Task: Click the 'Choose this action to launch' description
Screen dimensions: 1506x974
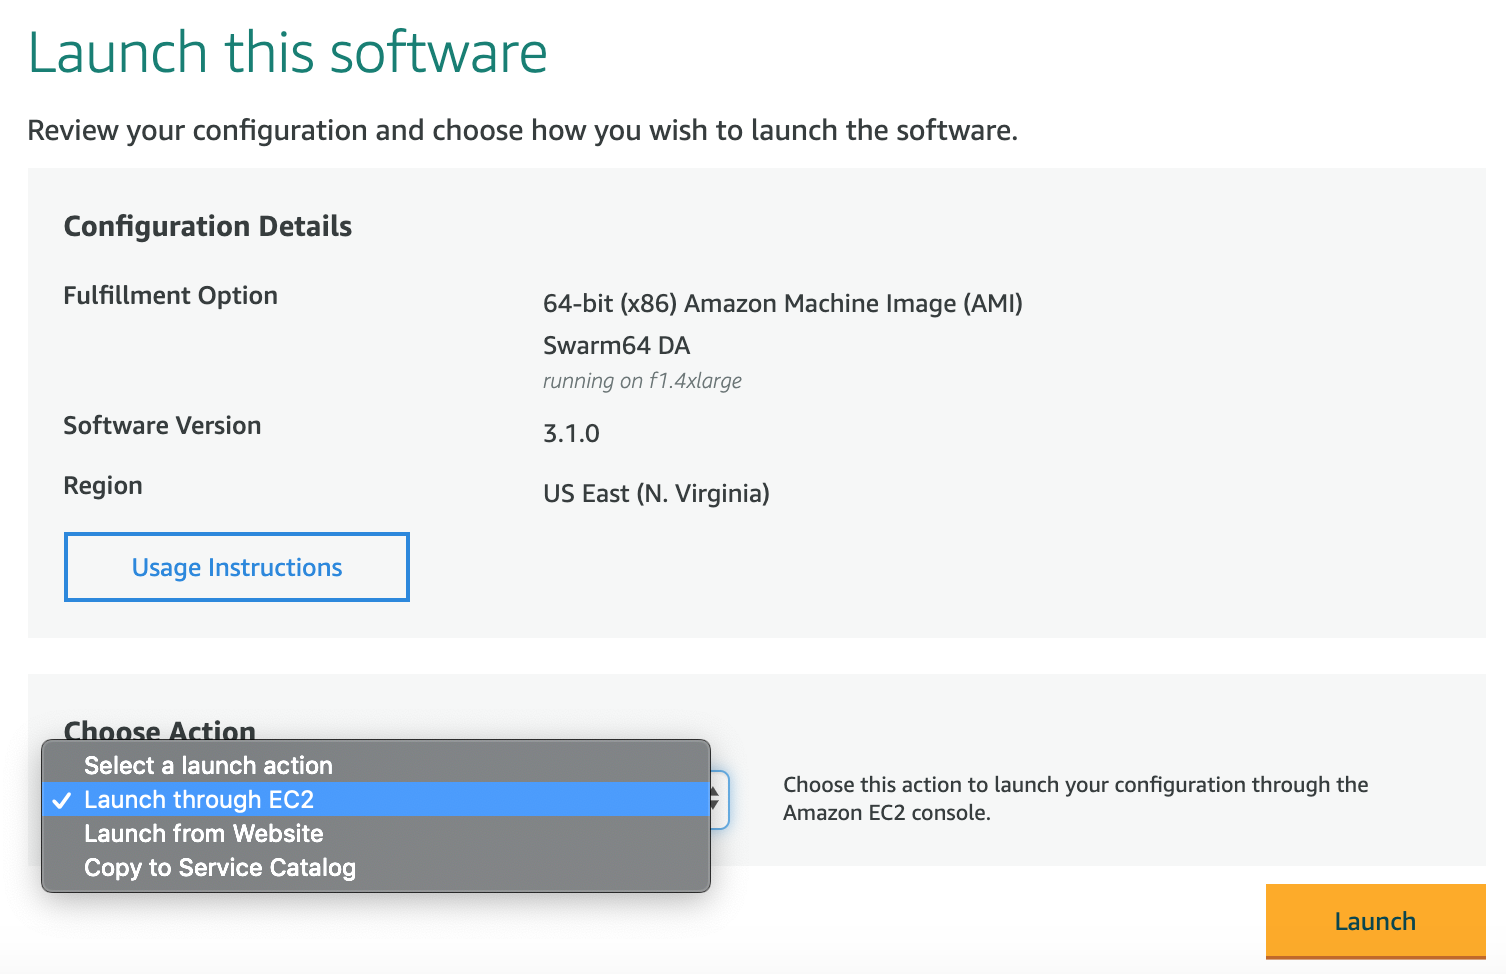Action: (1076, 798)
